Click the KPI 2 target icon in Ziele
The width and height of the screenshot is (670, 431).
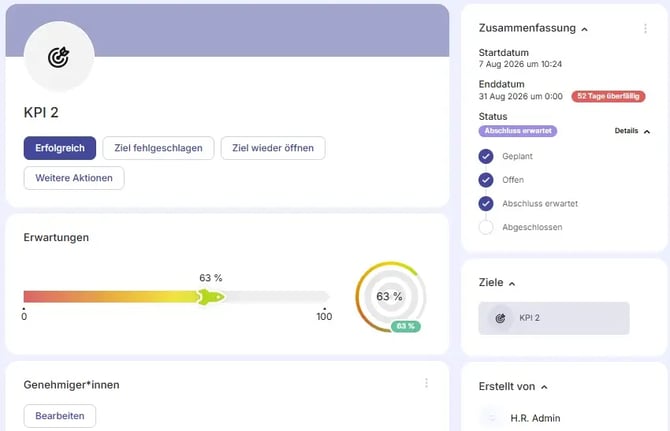tap(500, 318)
